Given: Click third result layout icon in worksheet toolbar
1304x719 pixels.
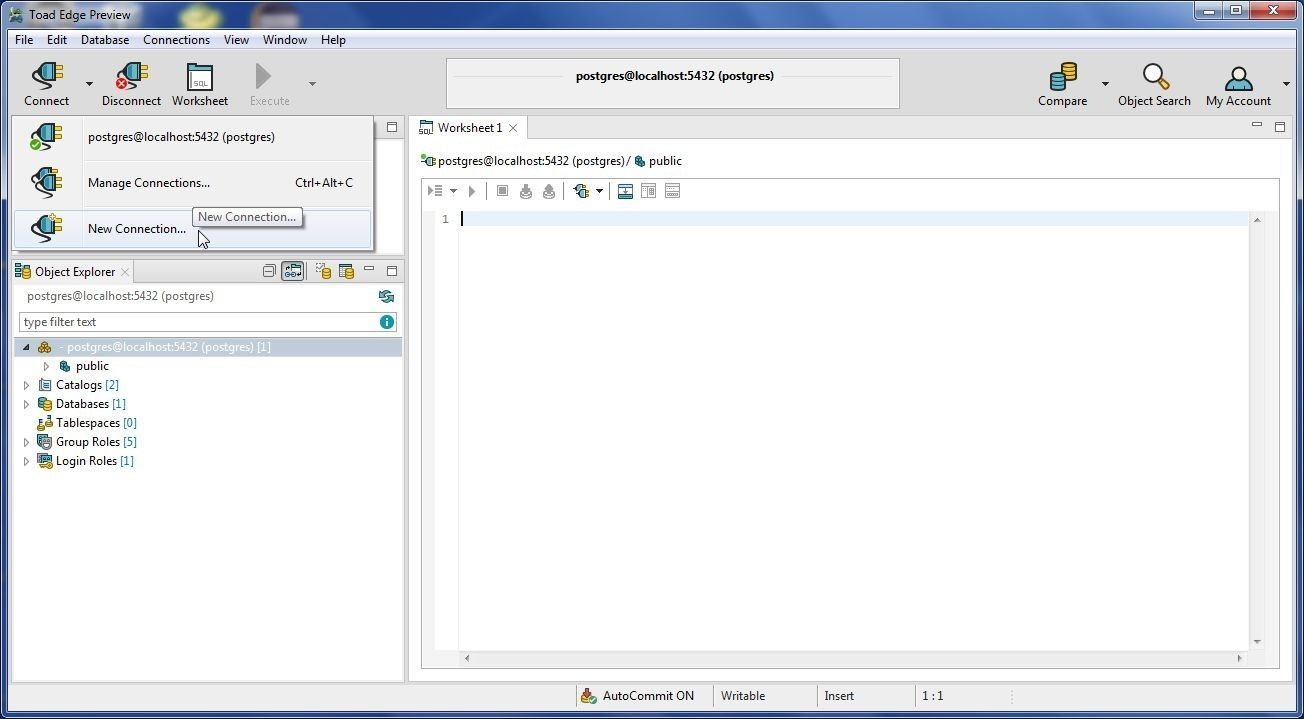Looking at the screenshot, I should (672, 191).
